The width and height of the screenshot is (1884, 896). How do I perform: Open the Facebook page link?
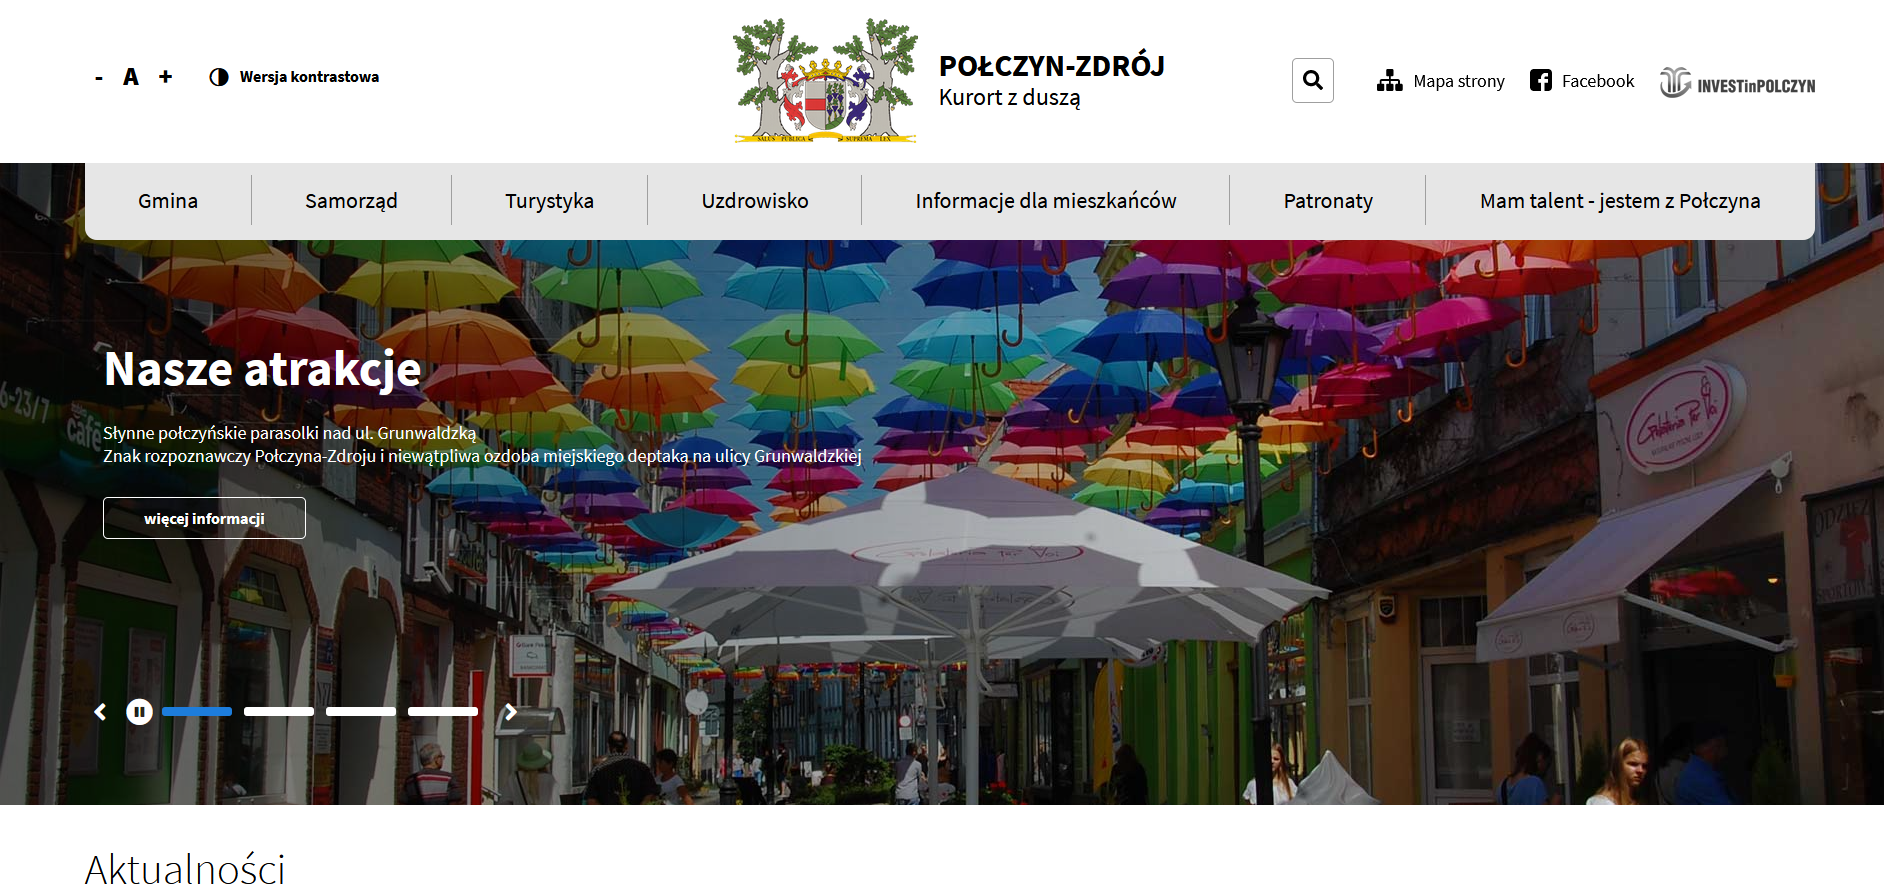pyautogui.click(x=1582, y=81)
